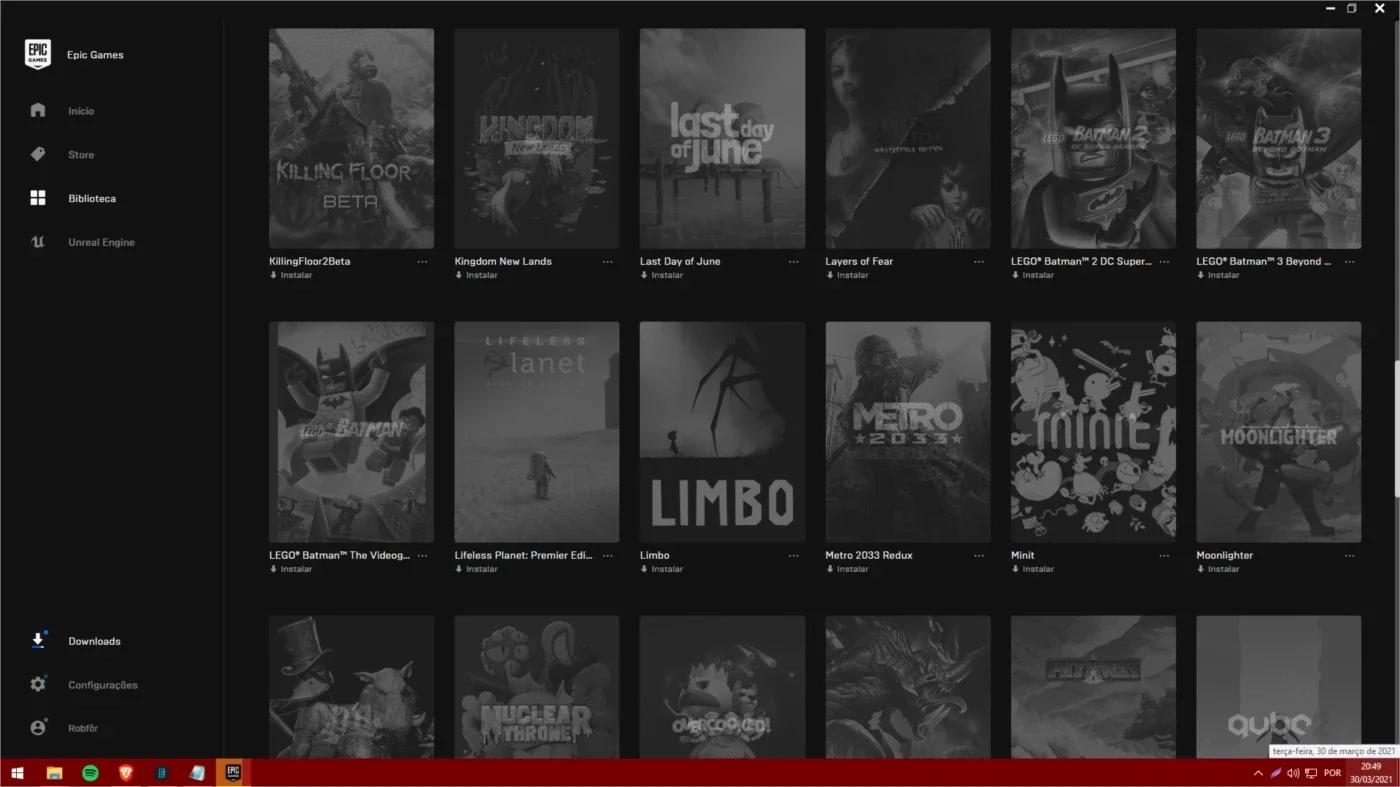Image resolution: width=1400 pixels, height=787 pixels.
Task: Open the Início home icon
Action: coord(38,110)
